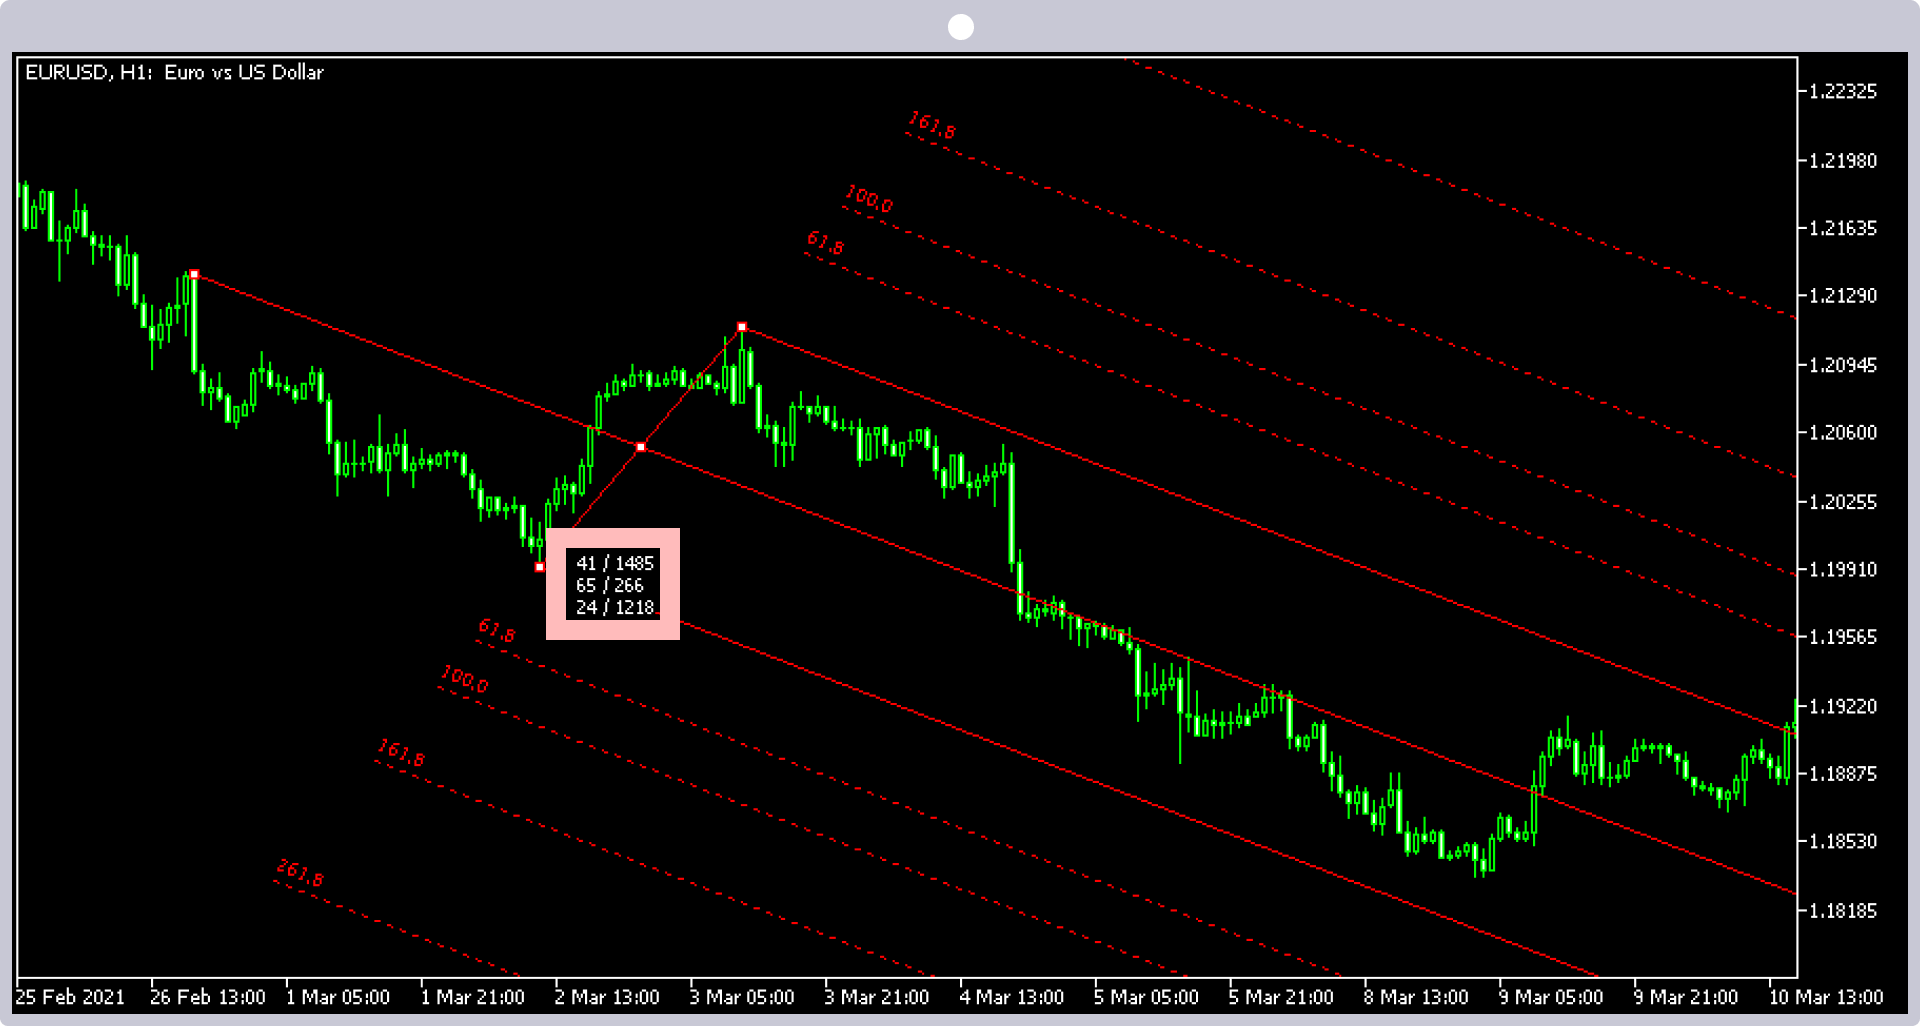Viewport: 1920px width, 1026px height.
Task: Click the 5 Mar 05:00 time label
Action: click(x=1146, y=997)
